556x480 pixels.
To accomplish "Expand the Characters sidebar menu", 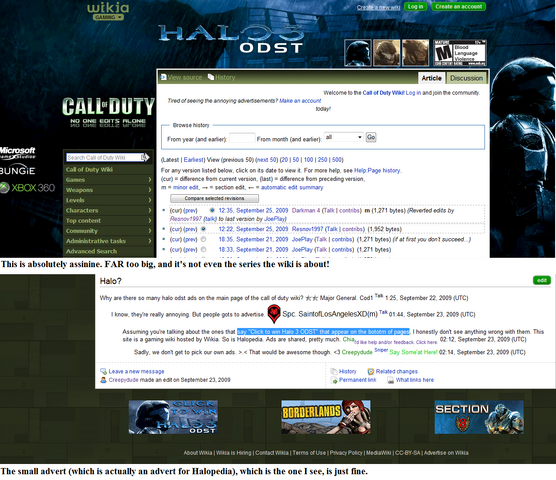I will click(109, 211).
